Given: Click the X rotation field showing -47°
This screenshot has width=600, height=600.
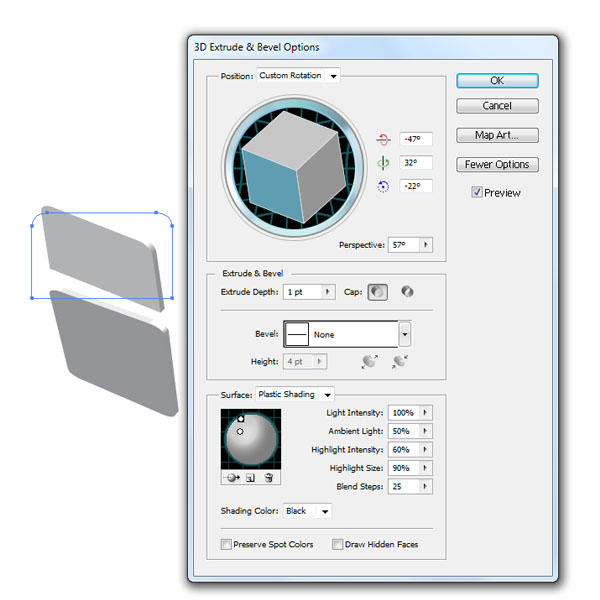Looking at the screenshot, I should [416, 139].
